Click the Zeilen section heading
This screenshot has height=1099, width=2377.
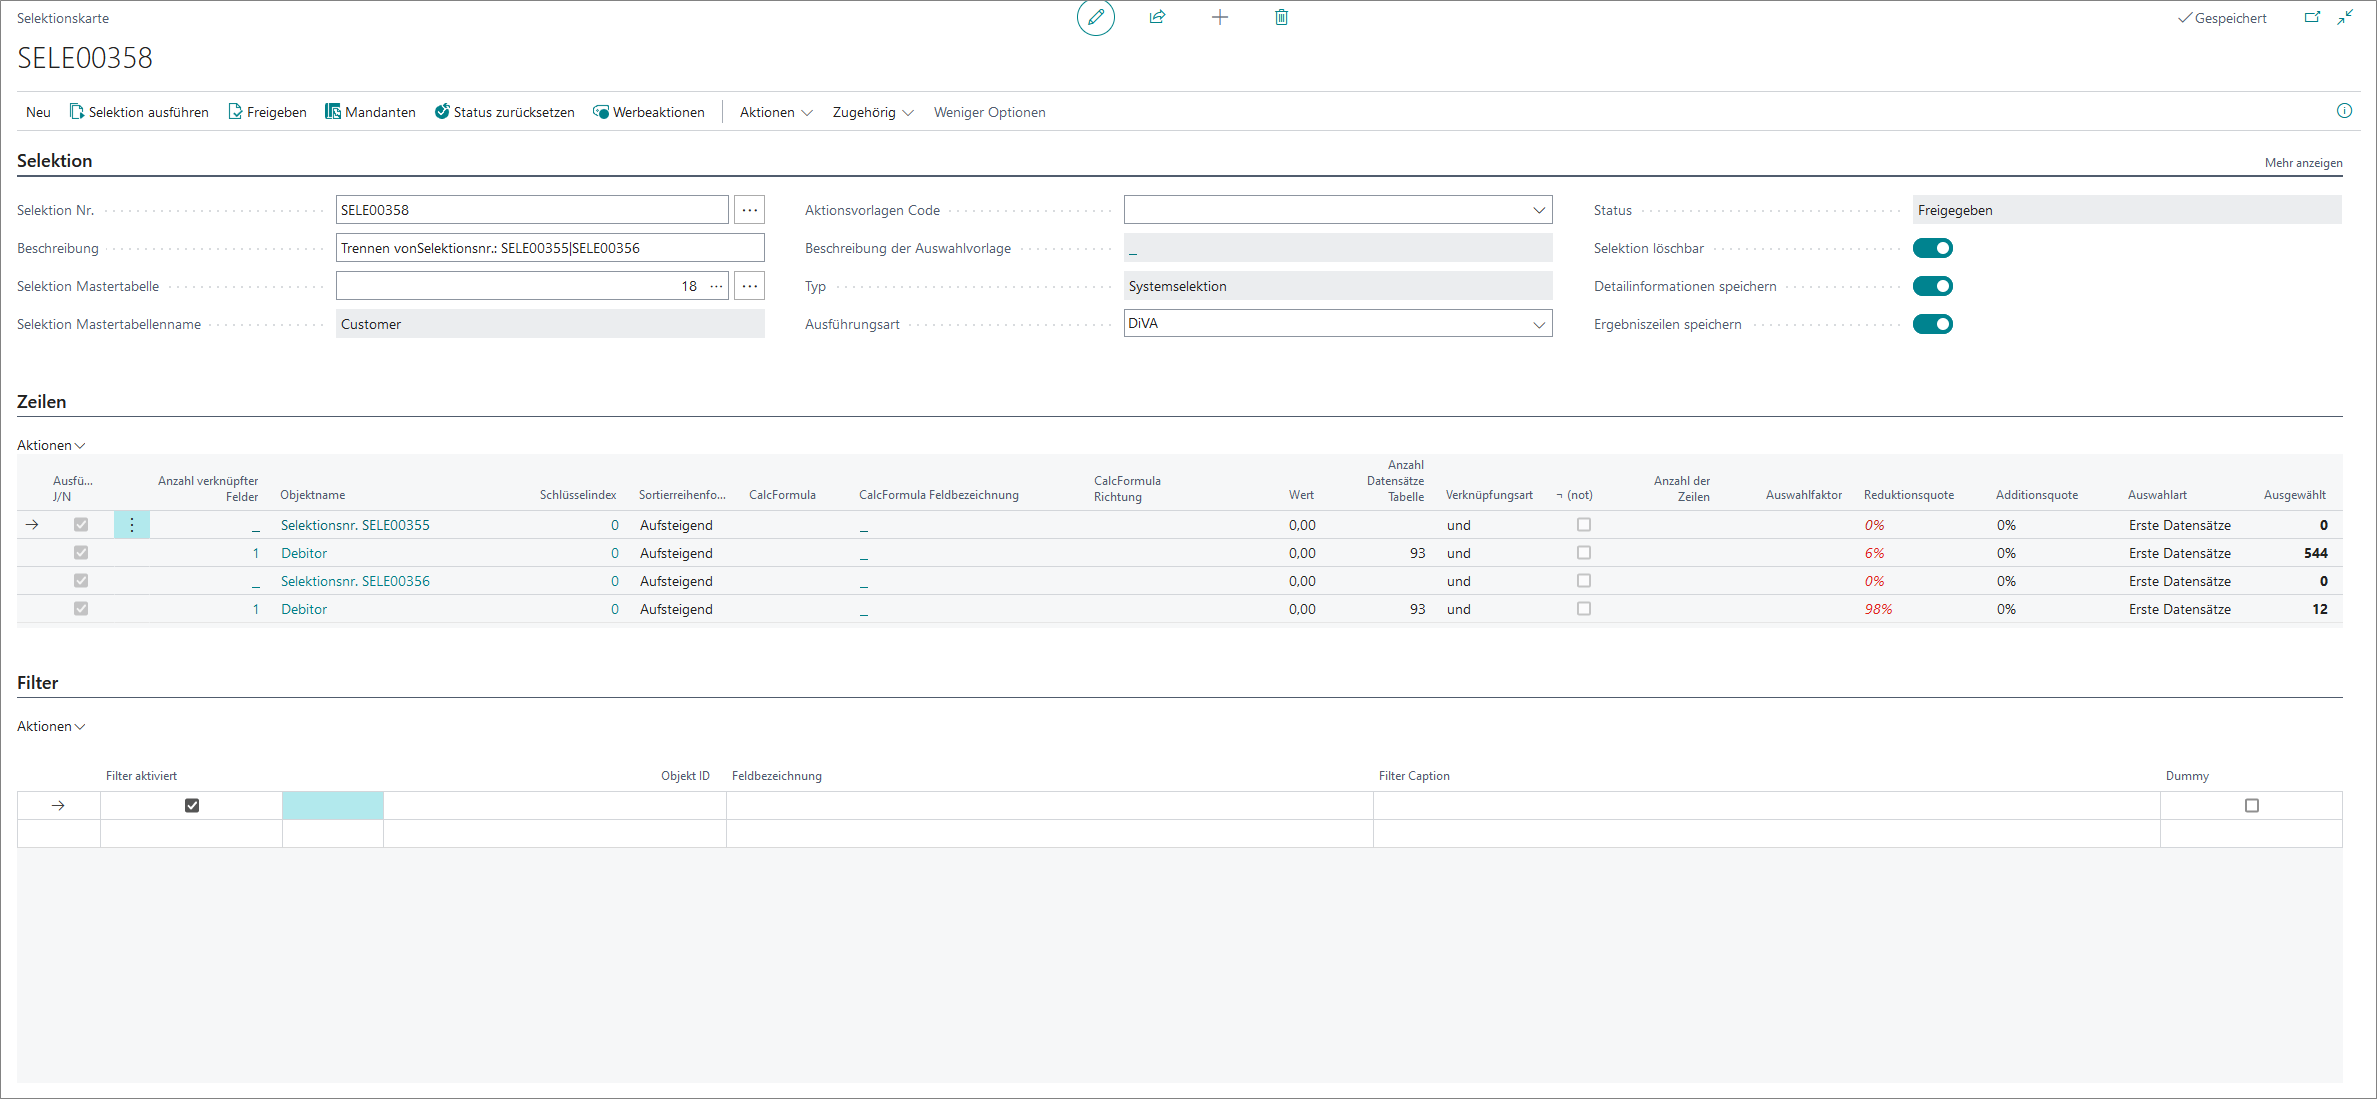[x=42, y=401]
